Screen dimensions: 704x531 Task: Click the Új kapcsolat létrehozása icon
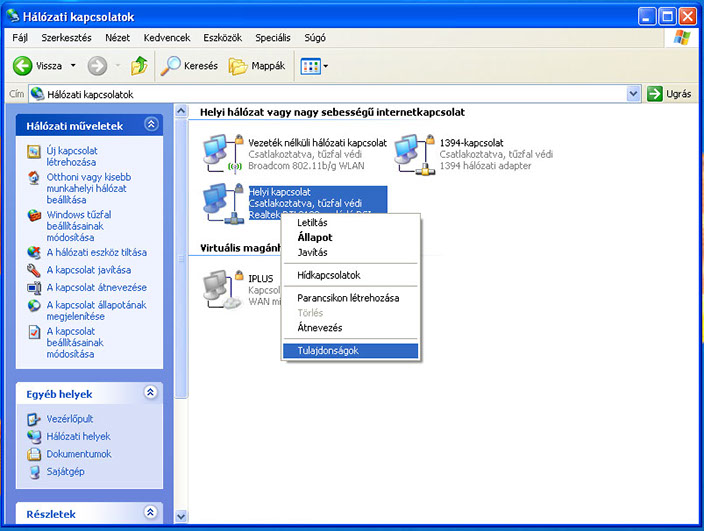pyautogui.click(x=34, y=152)
